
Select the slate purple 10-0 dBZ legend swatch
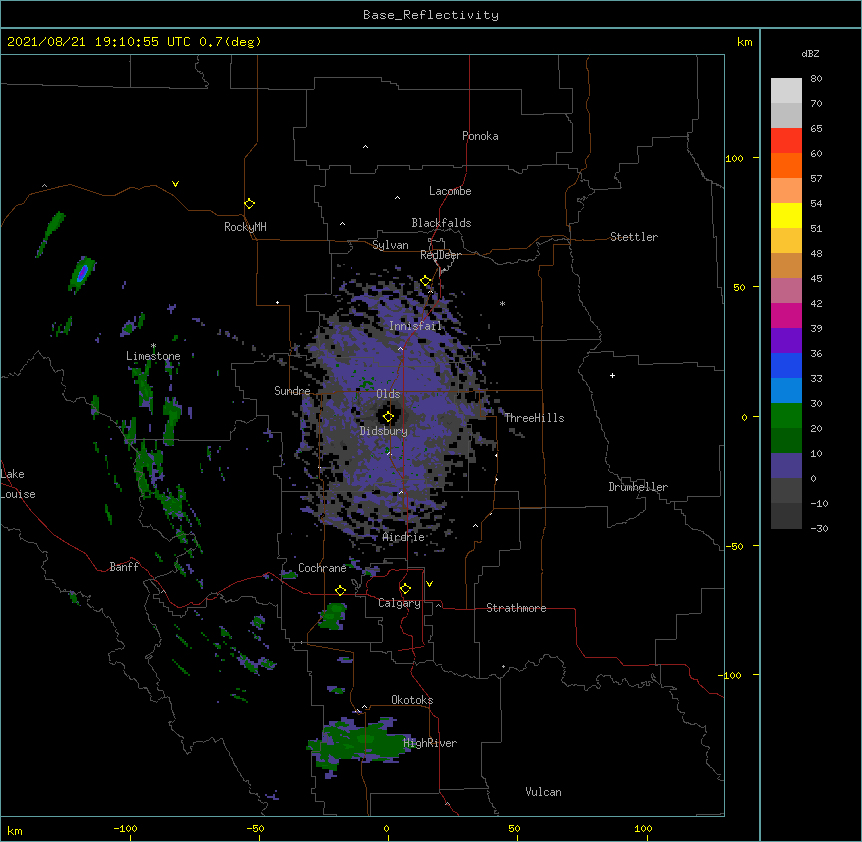pyautogui.click(x=786, y=466)
